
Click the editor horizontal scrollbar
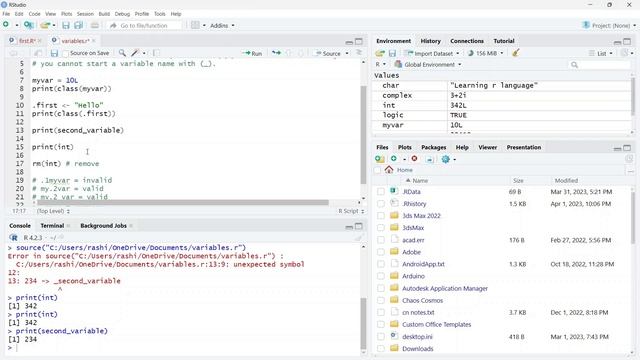point(183,202)
